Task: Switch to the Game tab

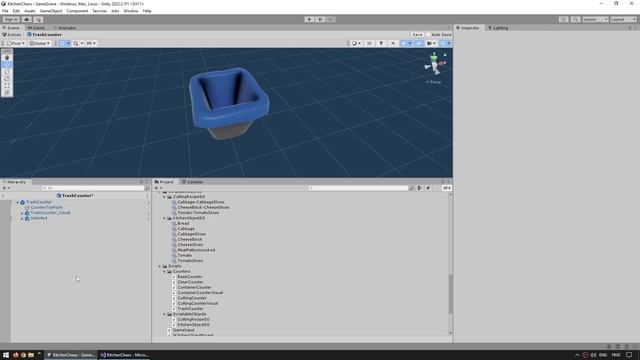Action: tap(36, 28)
